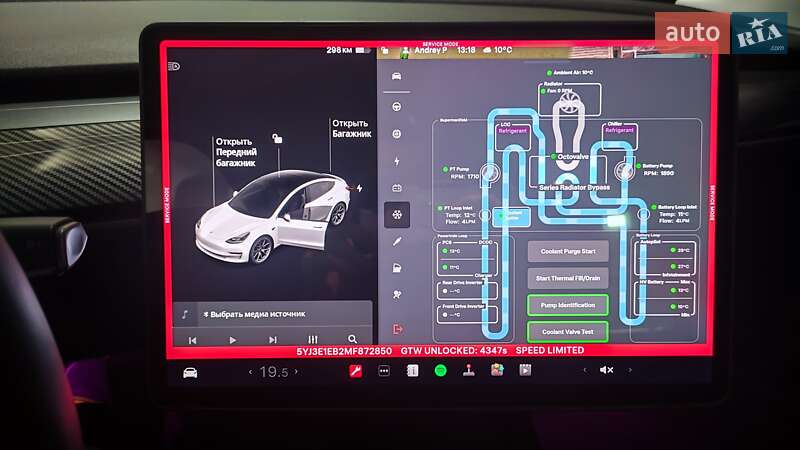Click Start Thermal Fill/Drain button
Viewport: 800px width, 450px height.
point(568,279)
